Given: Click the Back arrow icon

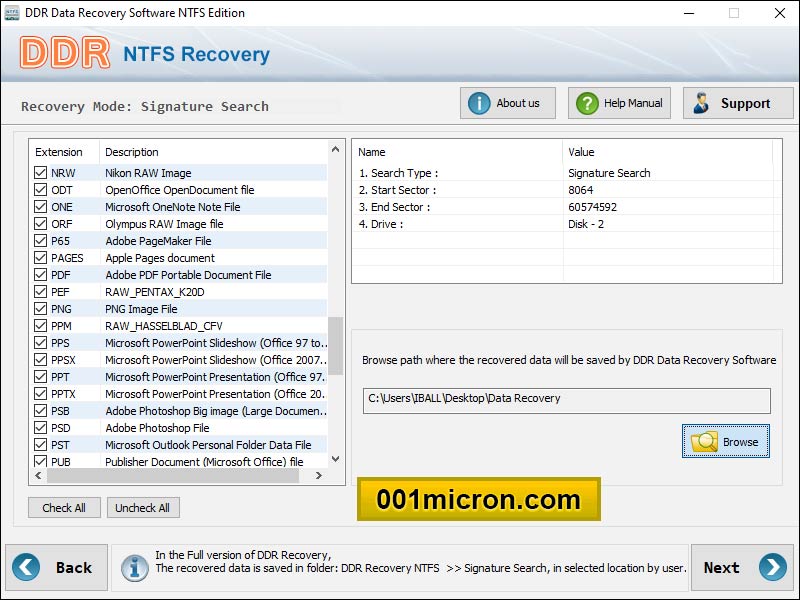Looking at the screenshot, I should tap(25, 567).
